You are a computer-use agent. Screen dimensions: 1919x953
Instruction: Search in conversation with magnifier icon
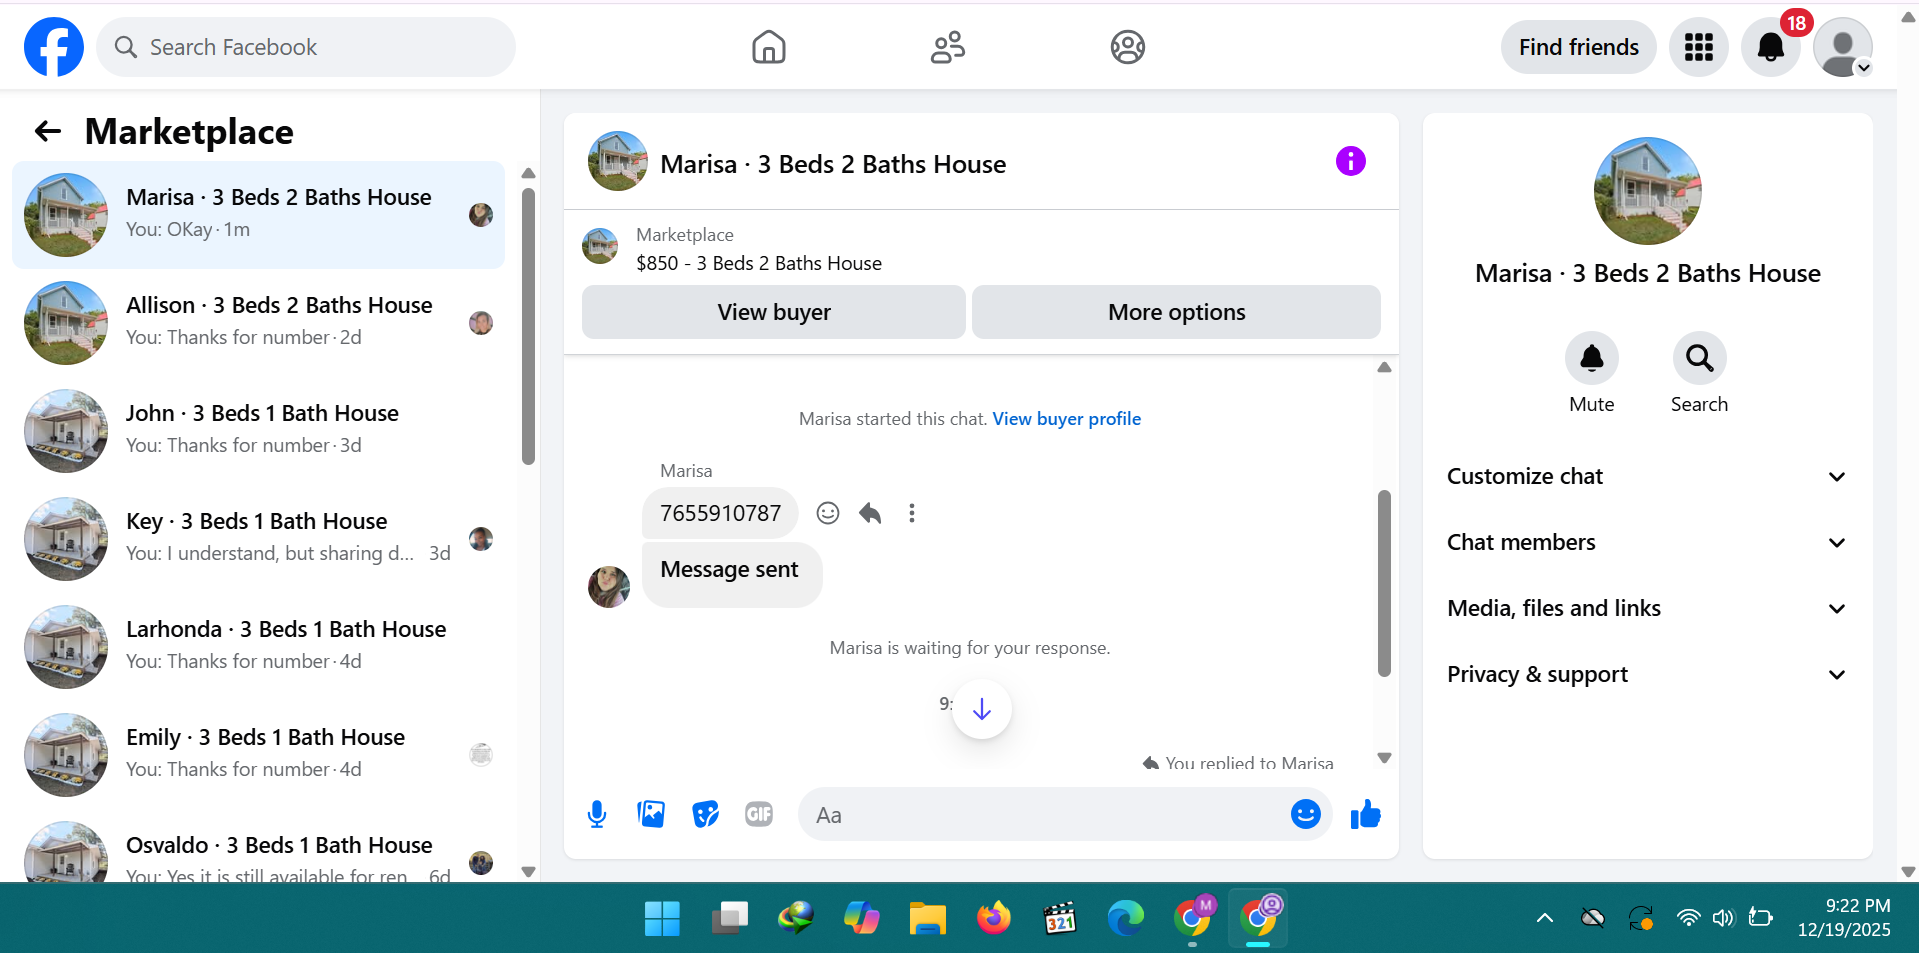pos(1699,358)
